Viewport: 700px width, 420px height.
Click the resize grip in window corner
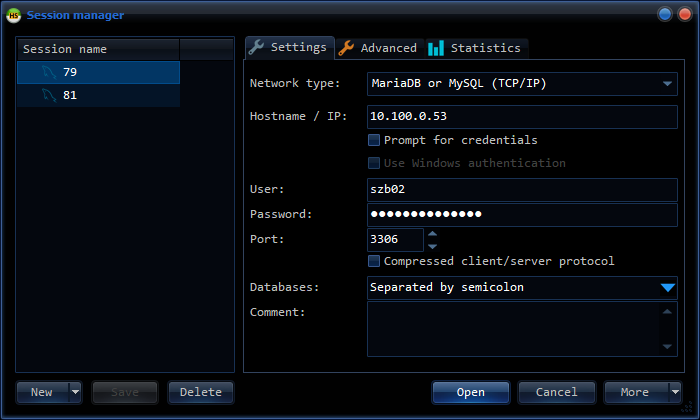pyautogui.click(x=687, y=407)
